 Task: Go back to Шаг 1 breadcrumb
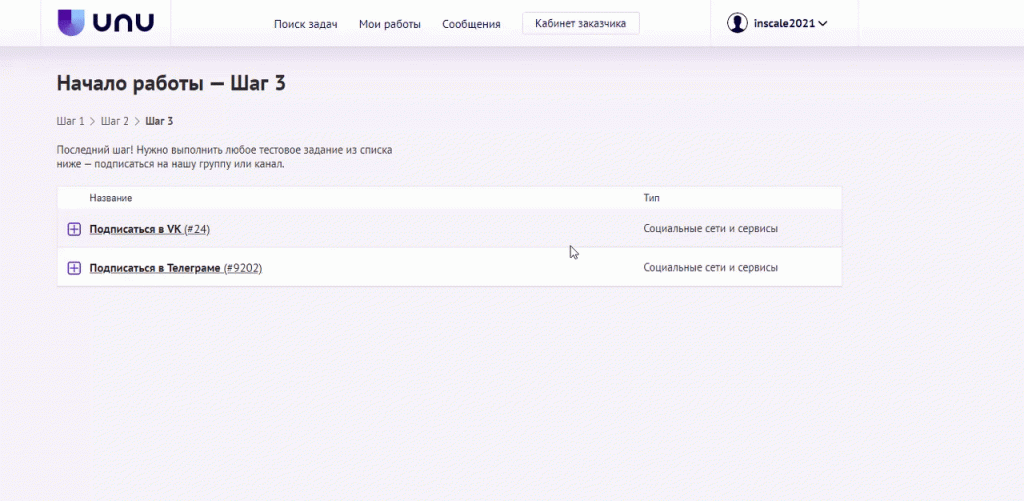point(70,121)
